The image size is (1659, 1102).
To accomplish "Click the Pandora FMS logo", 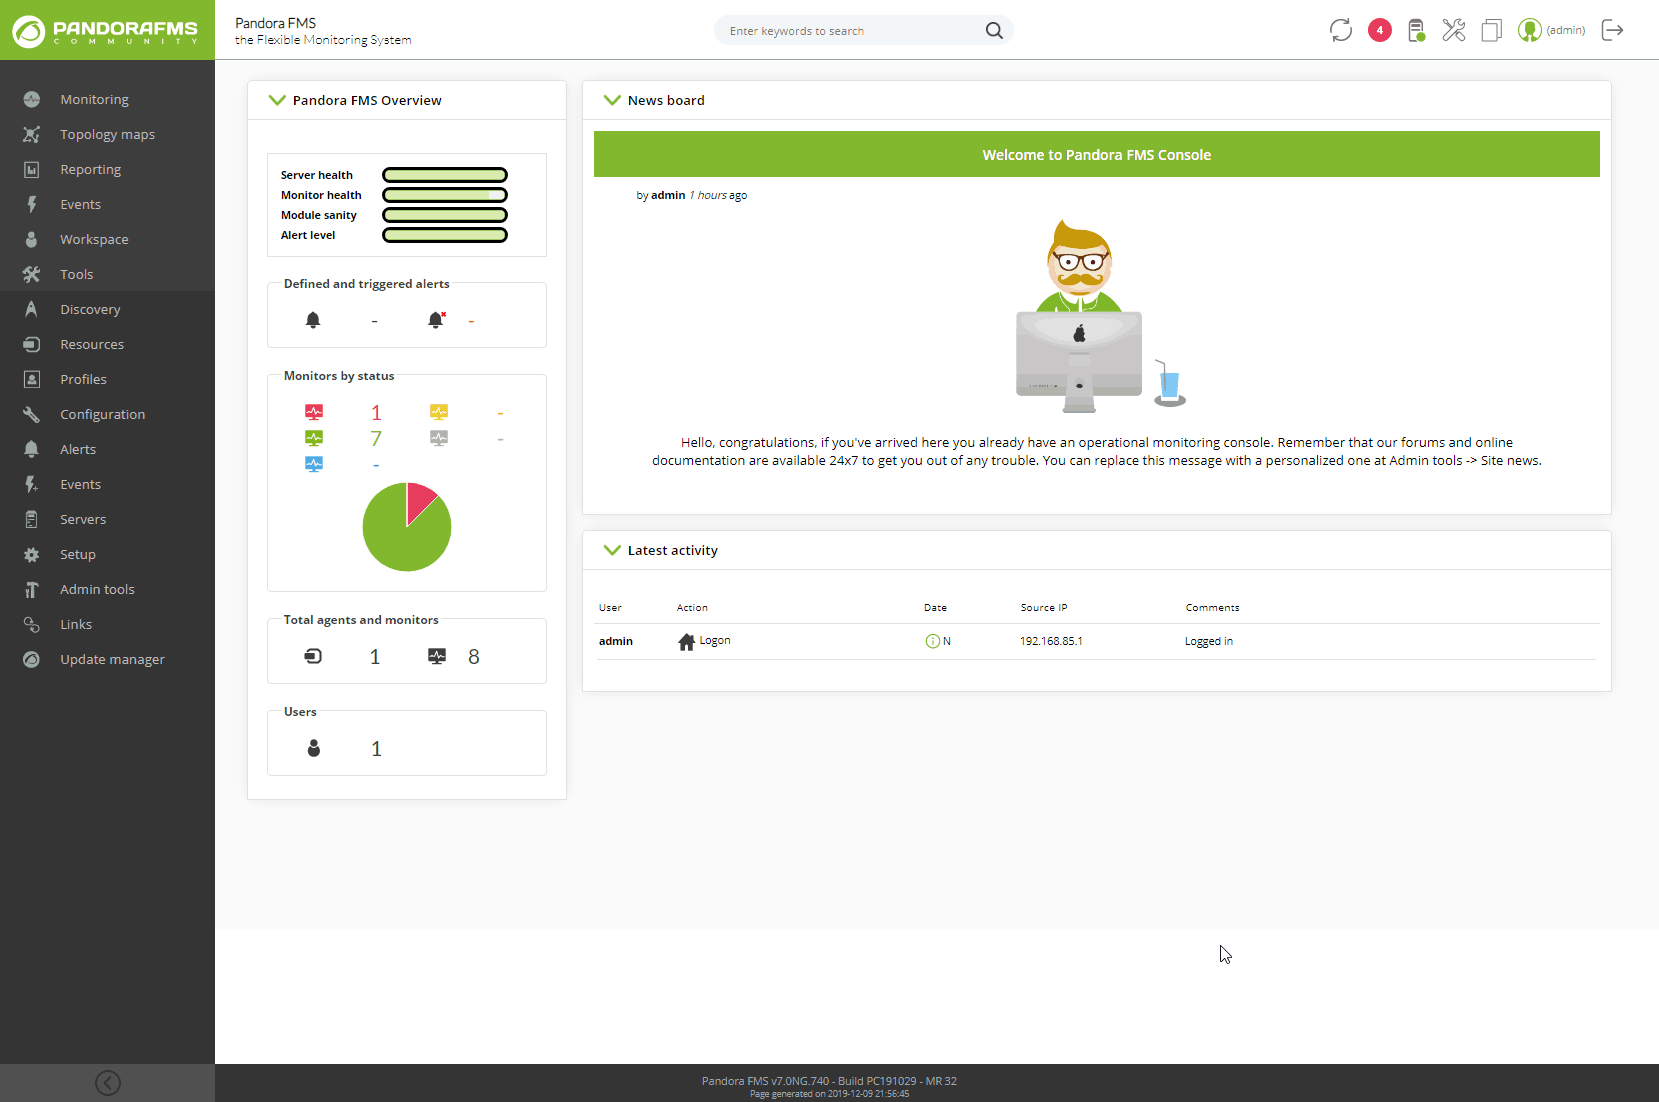I will pyautogui.click(x=107, y=31).
